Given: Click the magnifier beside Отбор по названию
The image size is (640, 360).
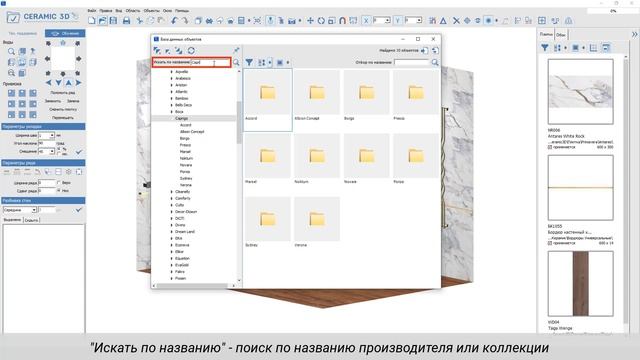Looking at the screenshot, I should coord(435,62).
